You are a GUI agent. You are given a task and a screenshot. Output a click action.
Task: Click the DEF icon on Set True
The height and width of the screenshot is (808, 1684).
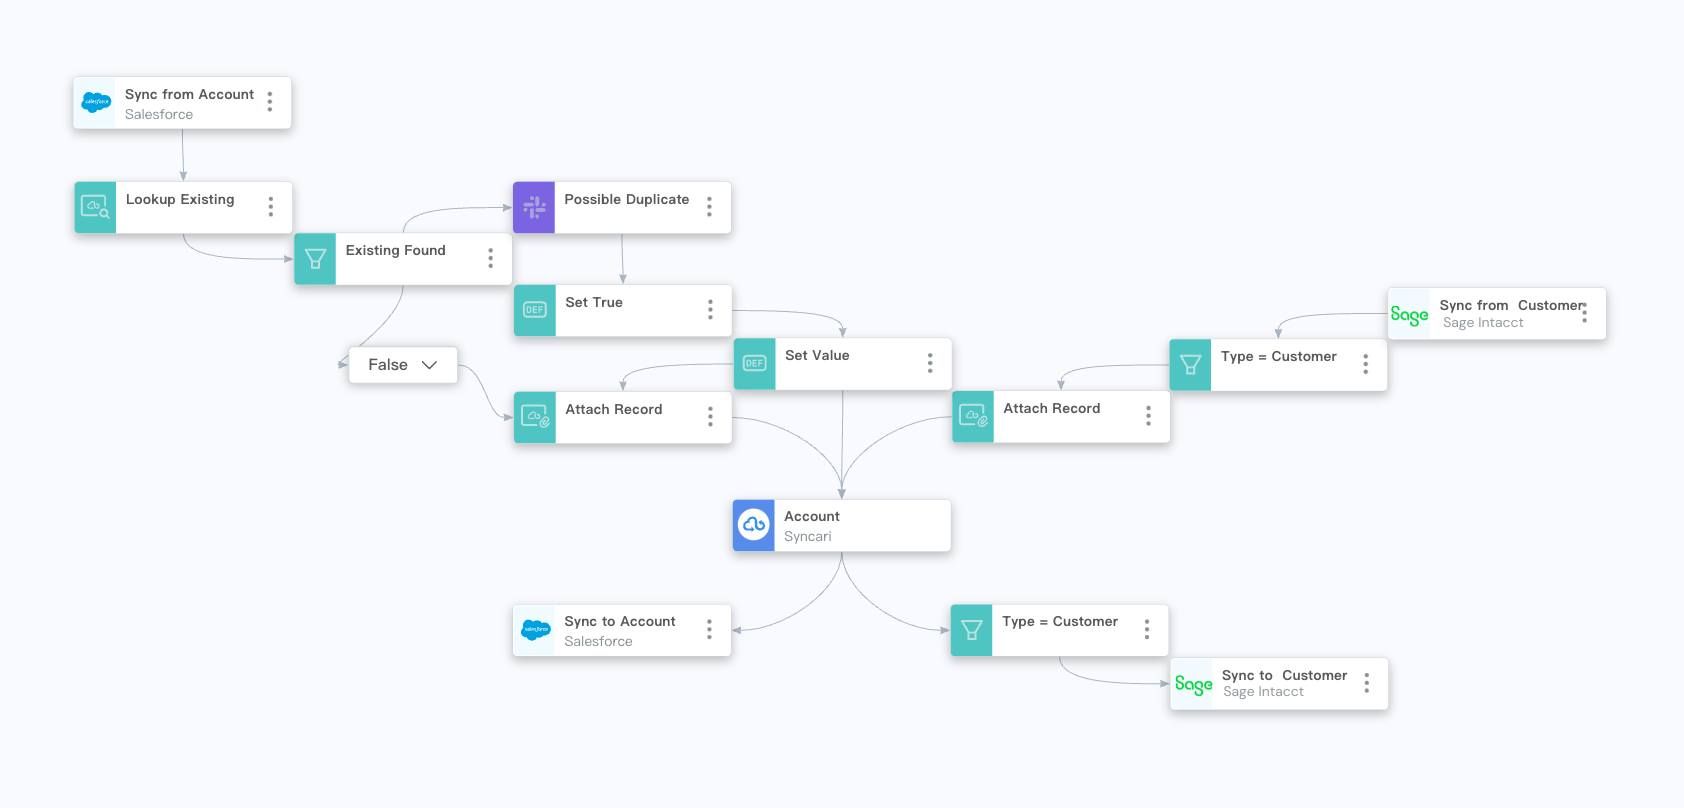tap(535, 310)
